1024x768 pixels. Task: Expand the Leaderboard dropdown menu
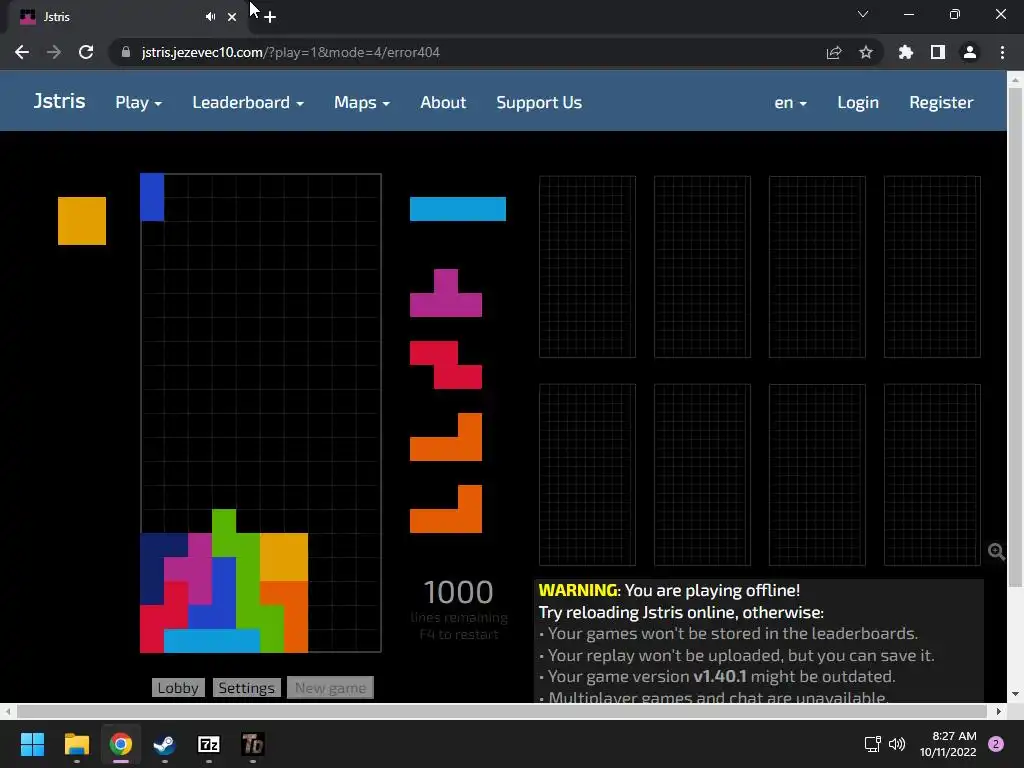tap(248, 103)
